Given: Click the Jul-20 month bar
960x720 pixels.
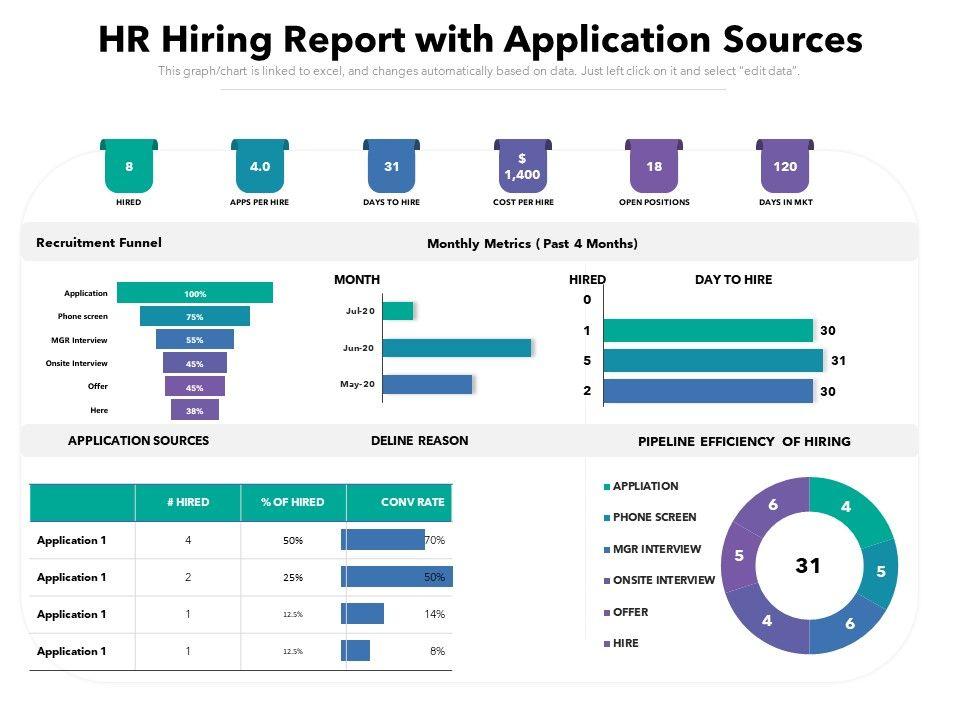Looking at the screenshot, I should [x=398, y=311].
